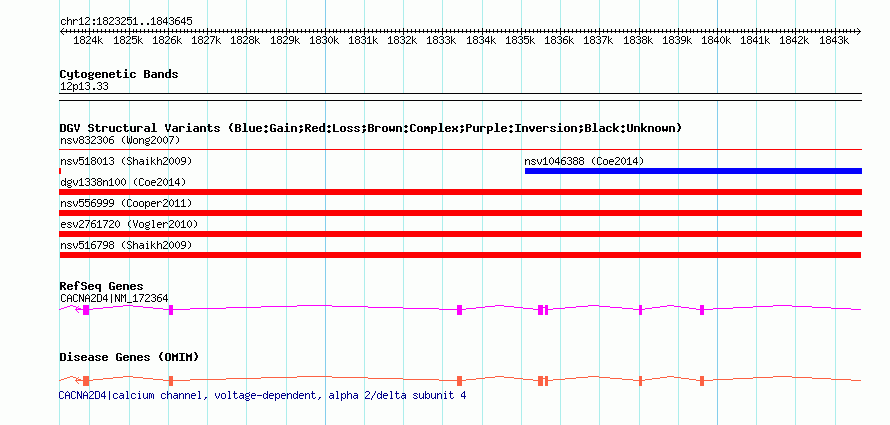Click the 1824k ruler tick label
The height and width of the screenshot is (425, 890).
click(x=89, y=40)
